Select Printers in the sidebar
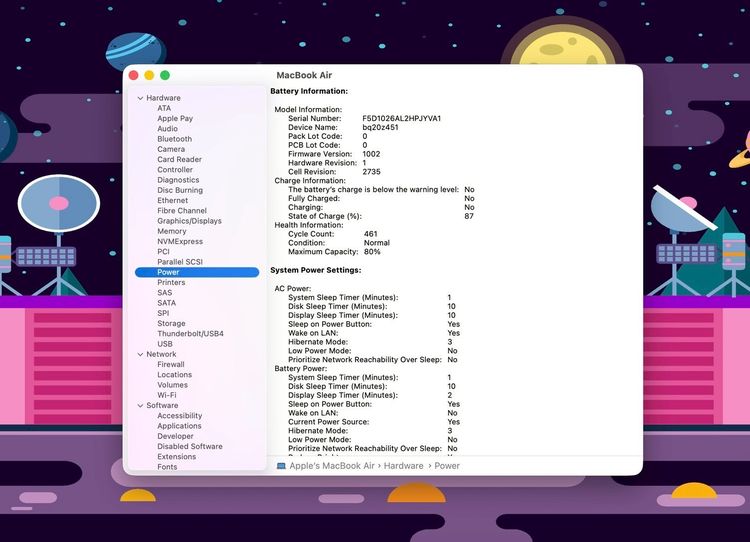 (x=171, y=282)
